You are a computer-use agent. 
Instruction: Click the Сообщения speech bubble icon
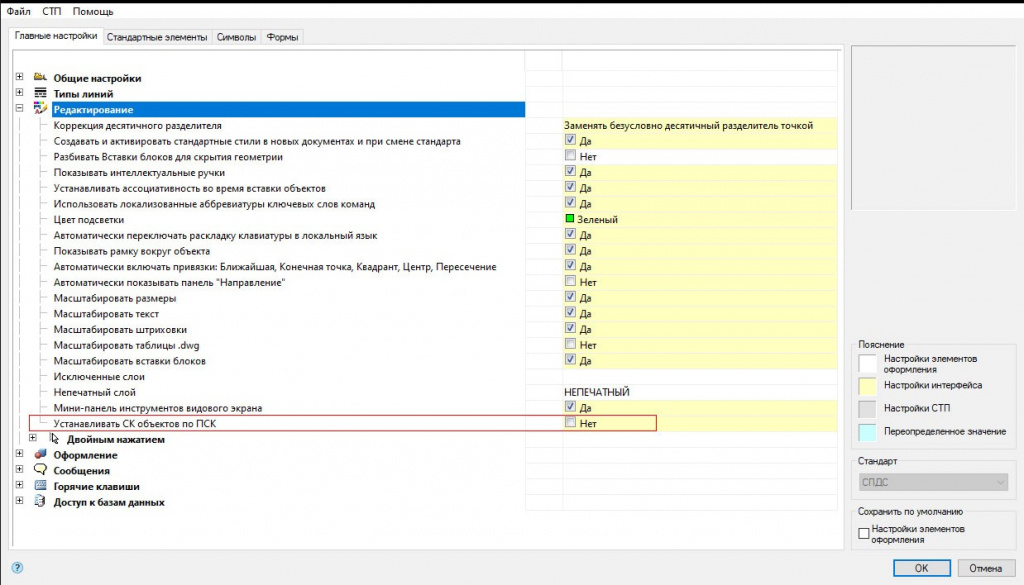[x=40, y=469]
